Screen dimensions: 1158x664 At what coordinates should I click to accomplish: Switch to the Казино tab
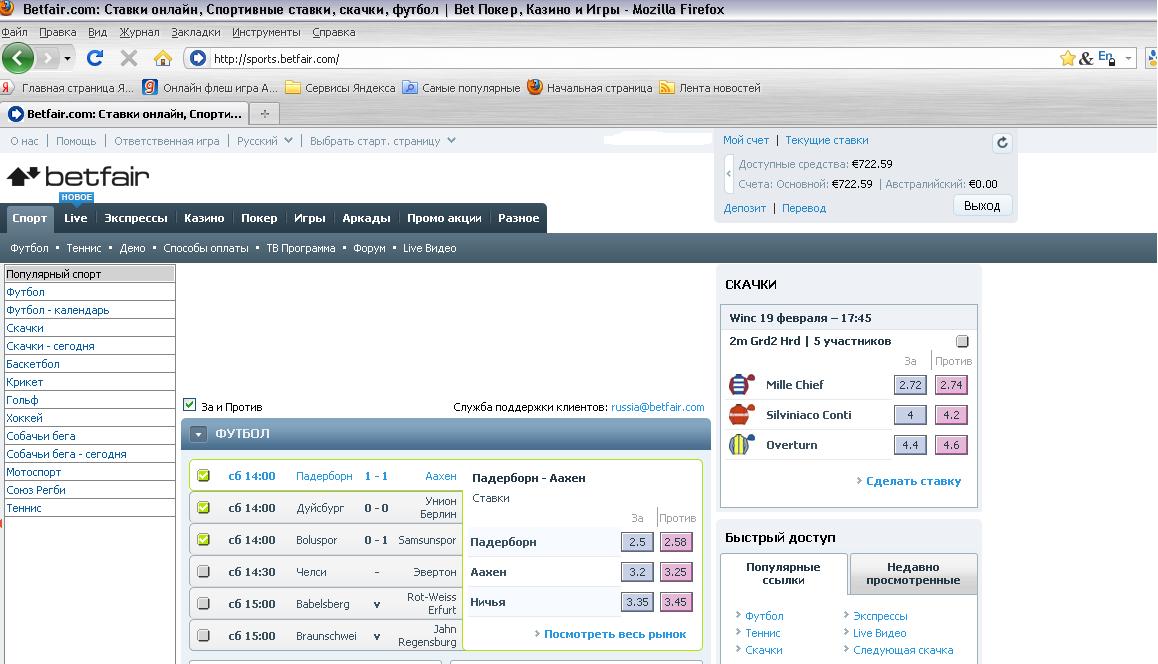tap(204, 218)
